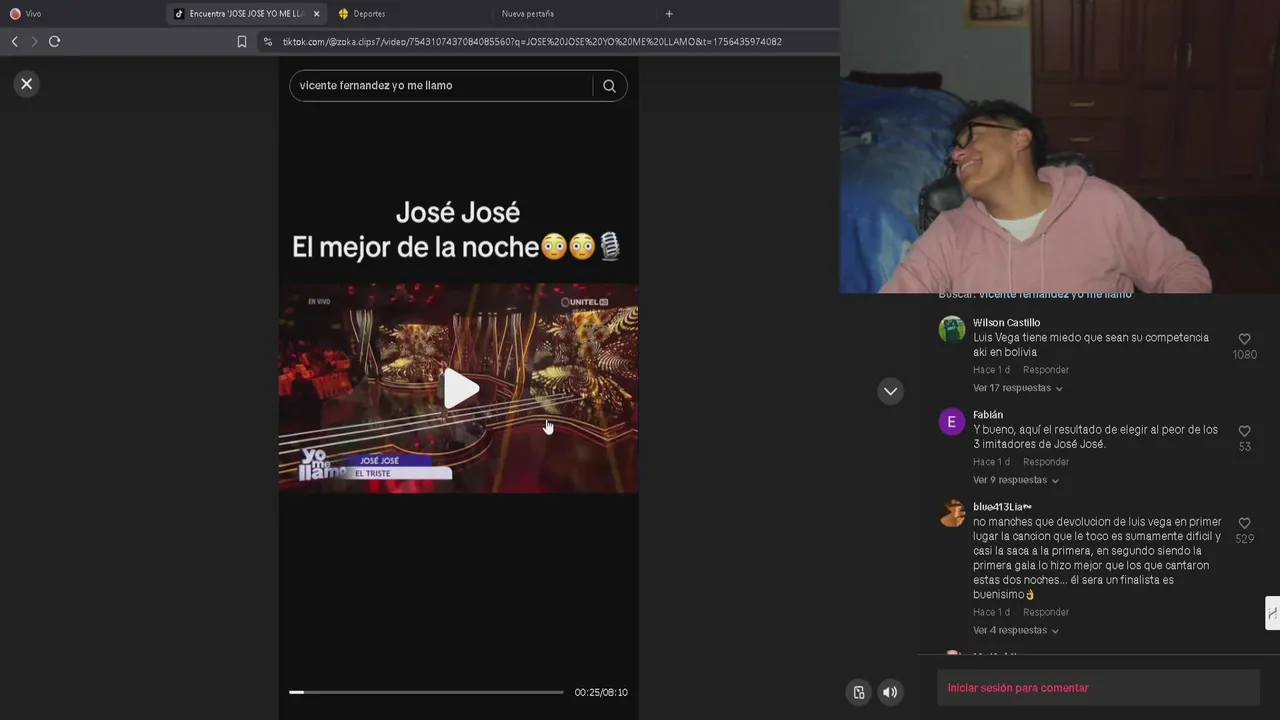Toggle the auto-scroll icon beside the volume button
1280x720 pixels.
859,692
